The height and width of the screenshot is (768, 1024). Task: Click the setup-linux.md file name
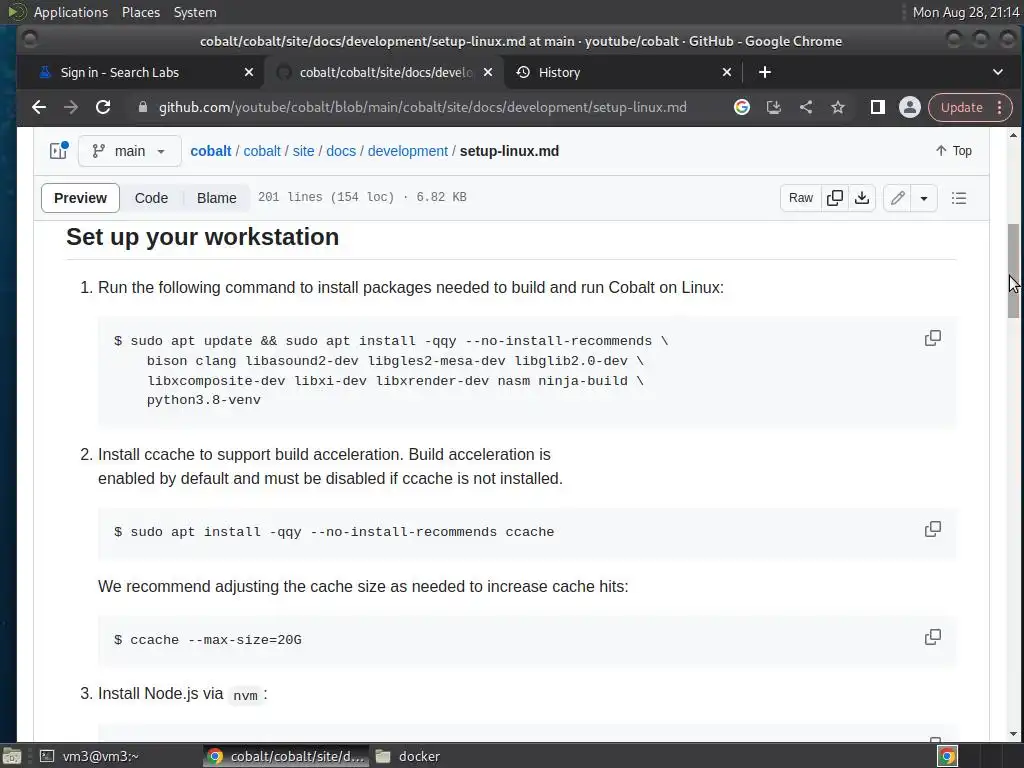pos(509,151)
